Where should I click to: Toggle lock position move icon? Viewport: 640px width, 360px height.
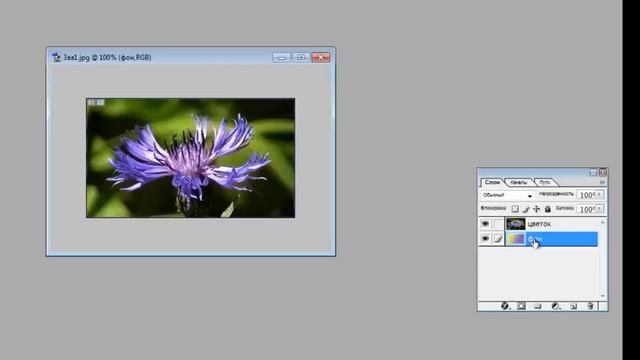click(536, 209)
